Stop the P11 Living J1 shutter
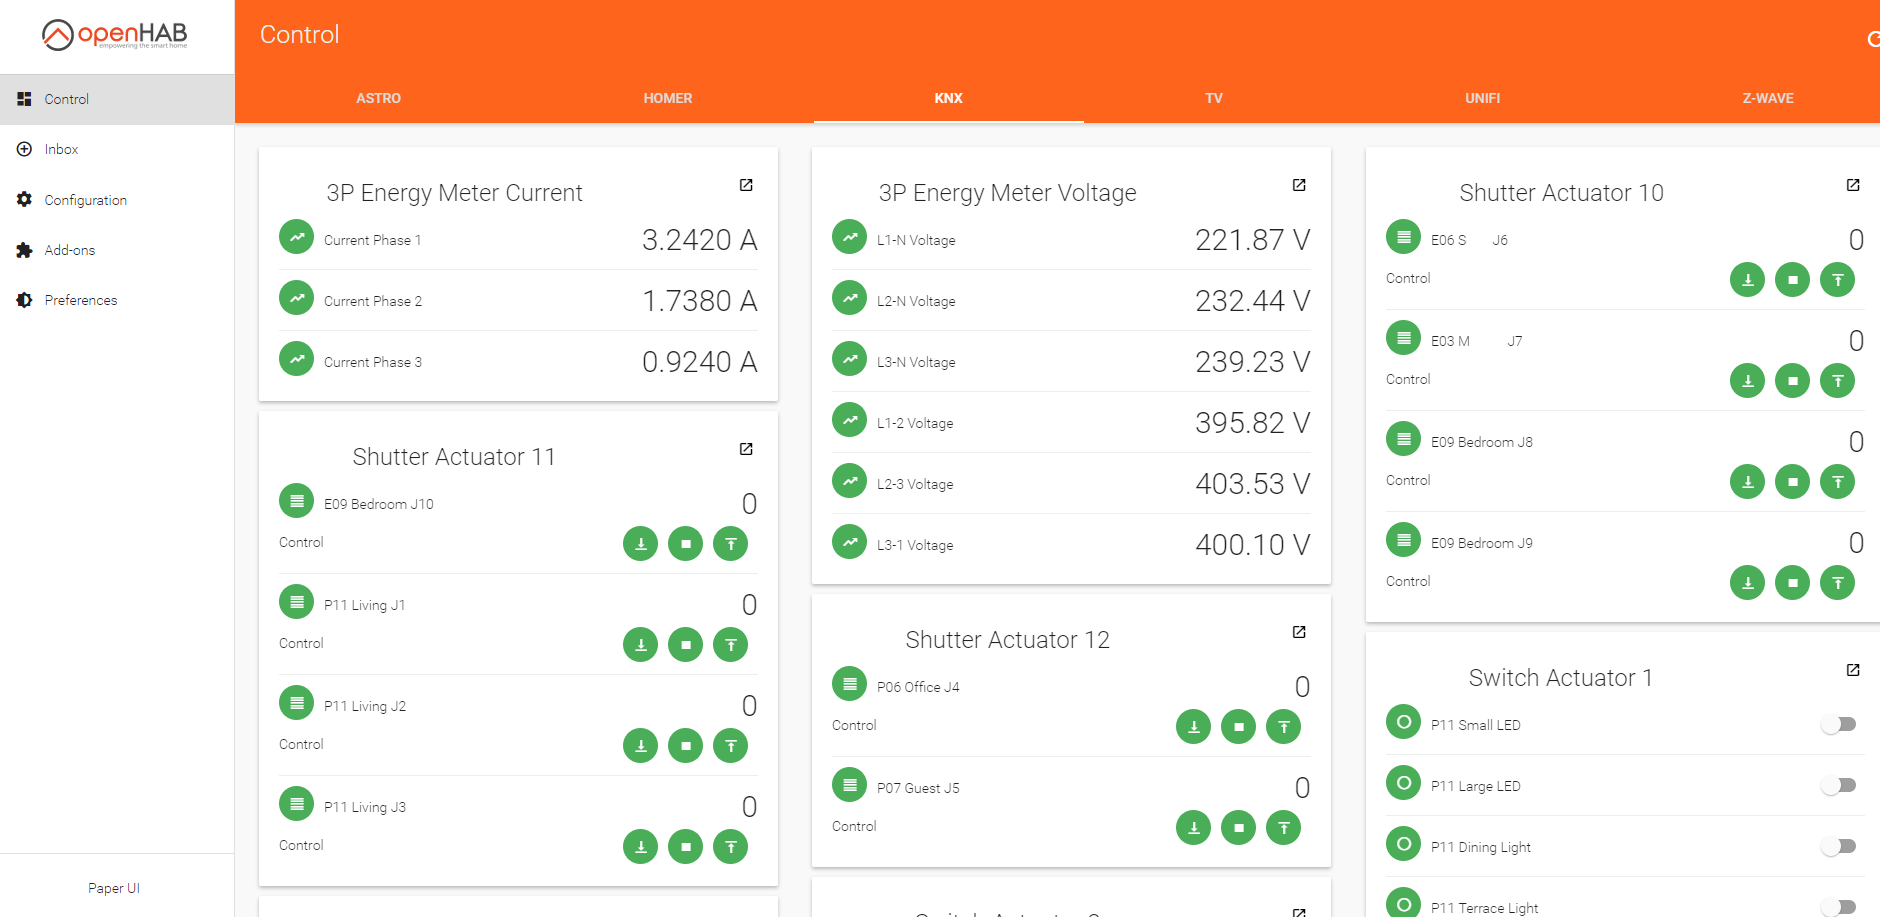Screen dimensions: 1880x917 pos(685,645)
